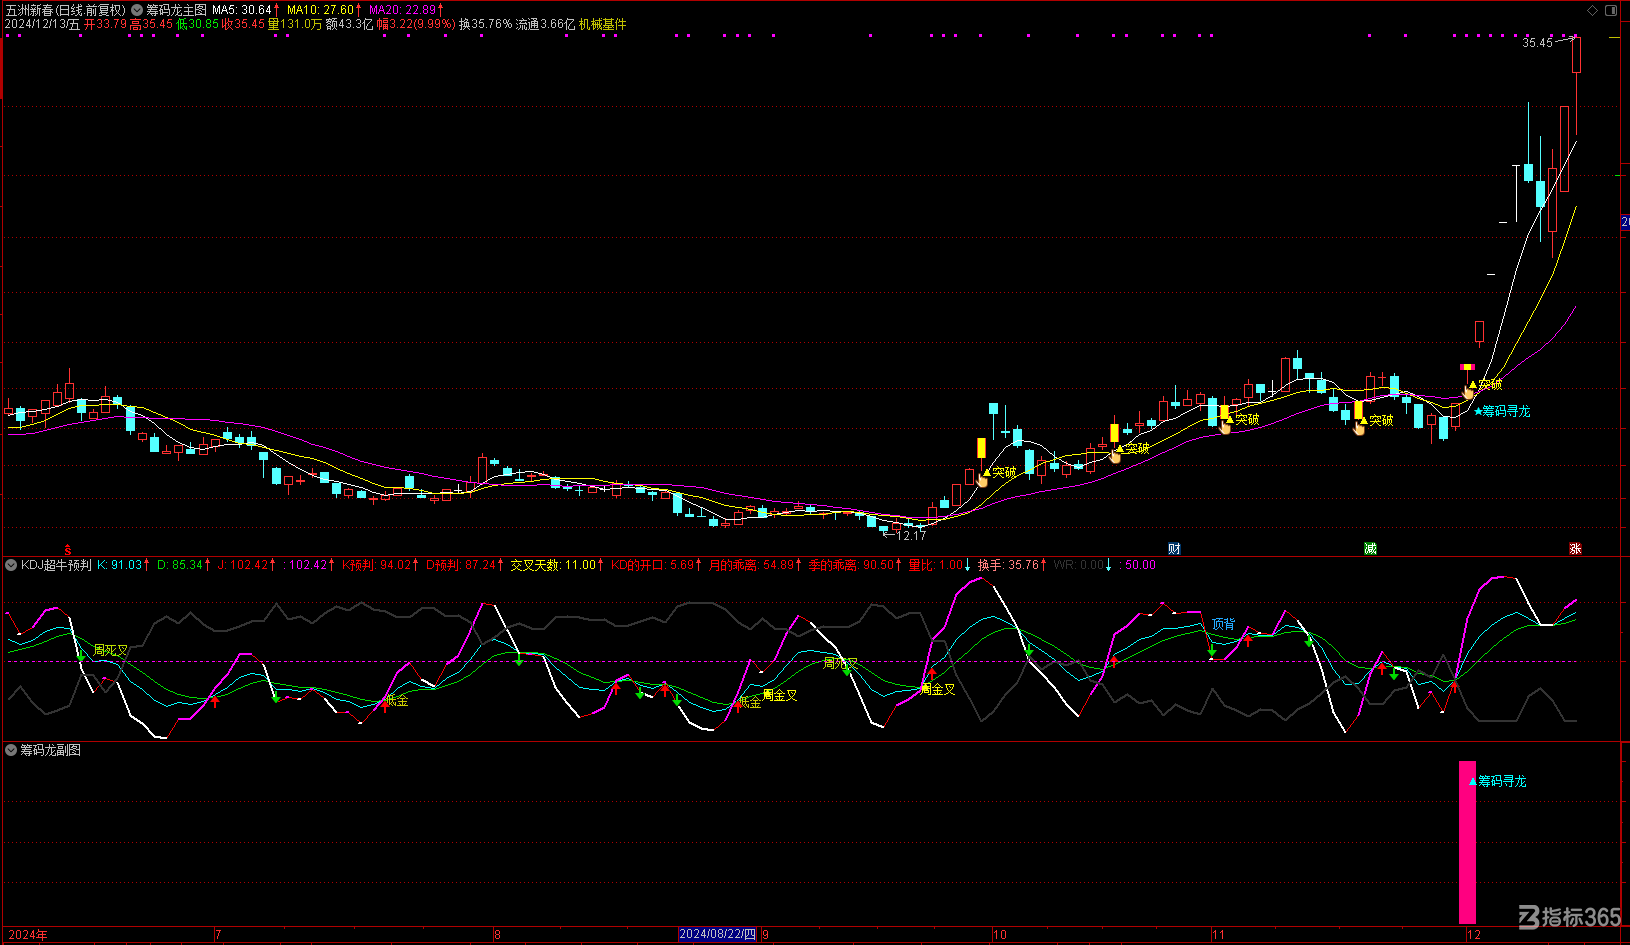This screenshot has width=1630, height=945.
Task: Click the highlighted date 2024/08/22/四 on the axis
Action: (x=717, y=934)
